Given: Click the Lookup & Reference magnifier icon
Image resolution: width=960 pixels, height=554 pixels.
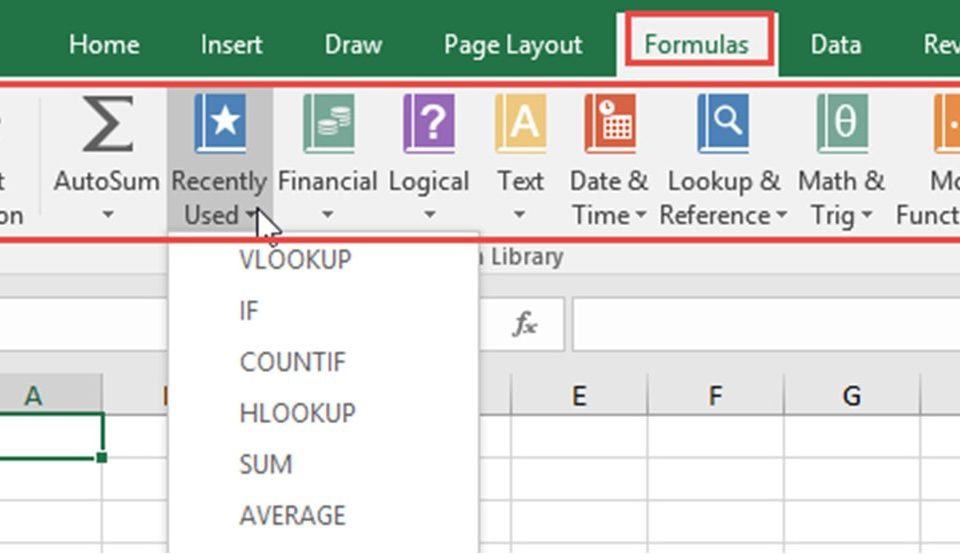Looking at the screenshot, I should [x=723, y=125].
